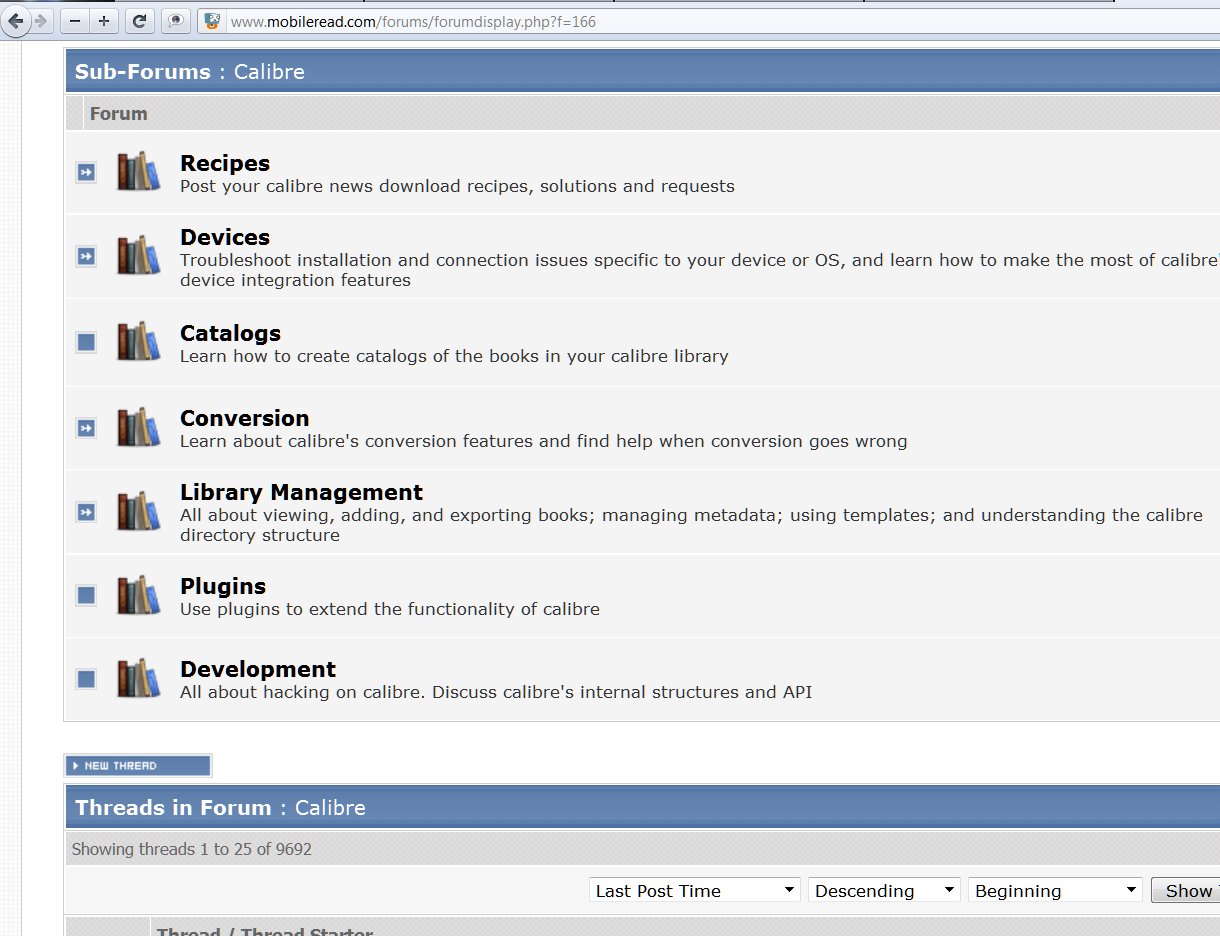This screenshot has width=1220, height=936.
Task: Click the Threads in Forum : Calibre heading
Action: [220, 808]
